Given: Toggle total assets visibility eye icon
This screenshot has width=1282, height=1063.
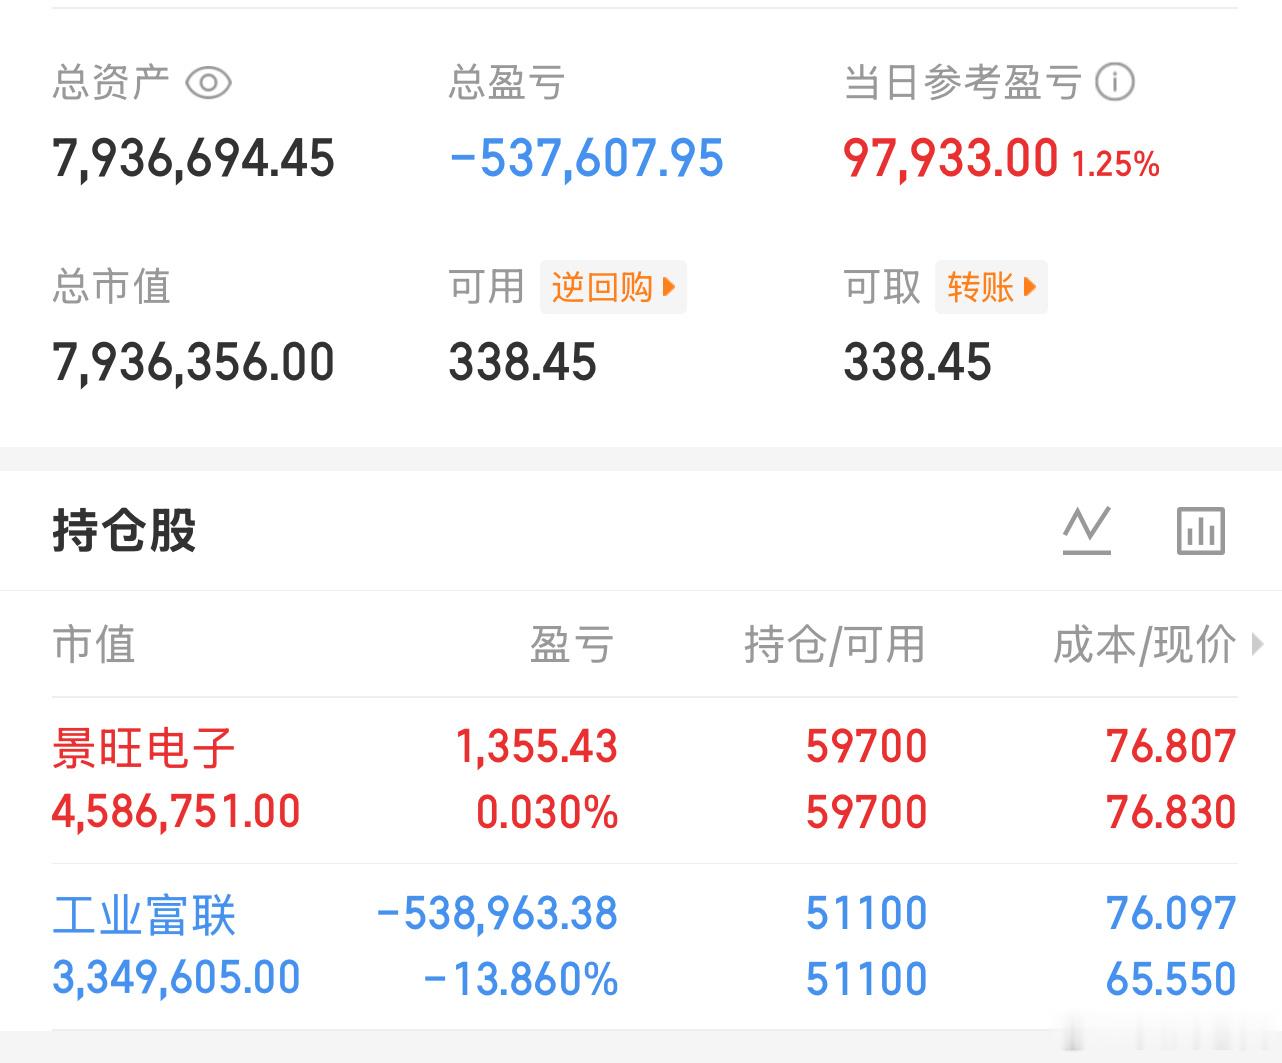Looking at the screenshot, I should click(x=209, y=82).
